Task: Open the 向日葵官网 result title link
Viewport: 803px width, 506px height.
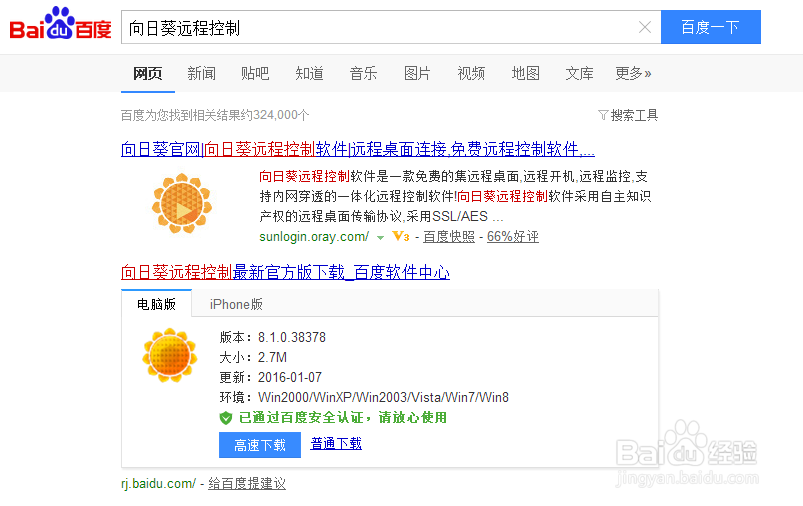Action: (357, 149)
